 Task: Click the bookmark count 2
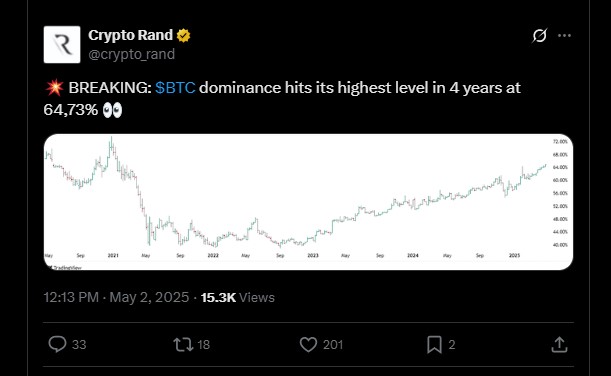pos(452,344)
